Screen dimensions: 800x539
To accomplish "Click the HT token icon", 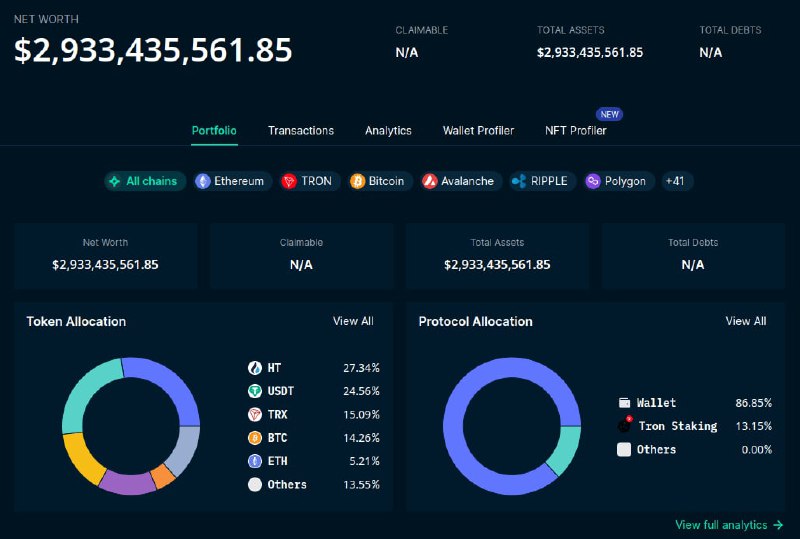I will (255, 368).
